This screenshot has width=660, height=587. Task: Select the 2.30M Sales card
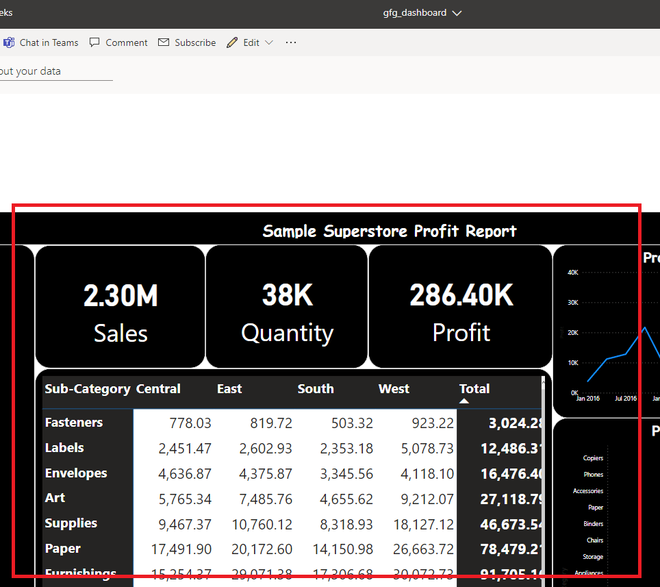[x=120, y=308]
